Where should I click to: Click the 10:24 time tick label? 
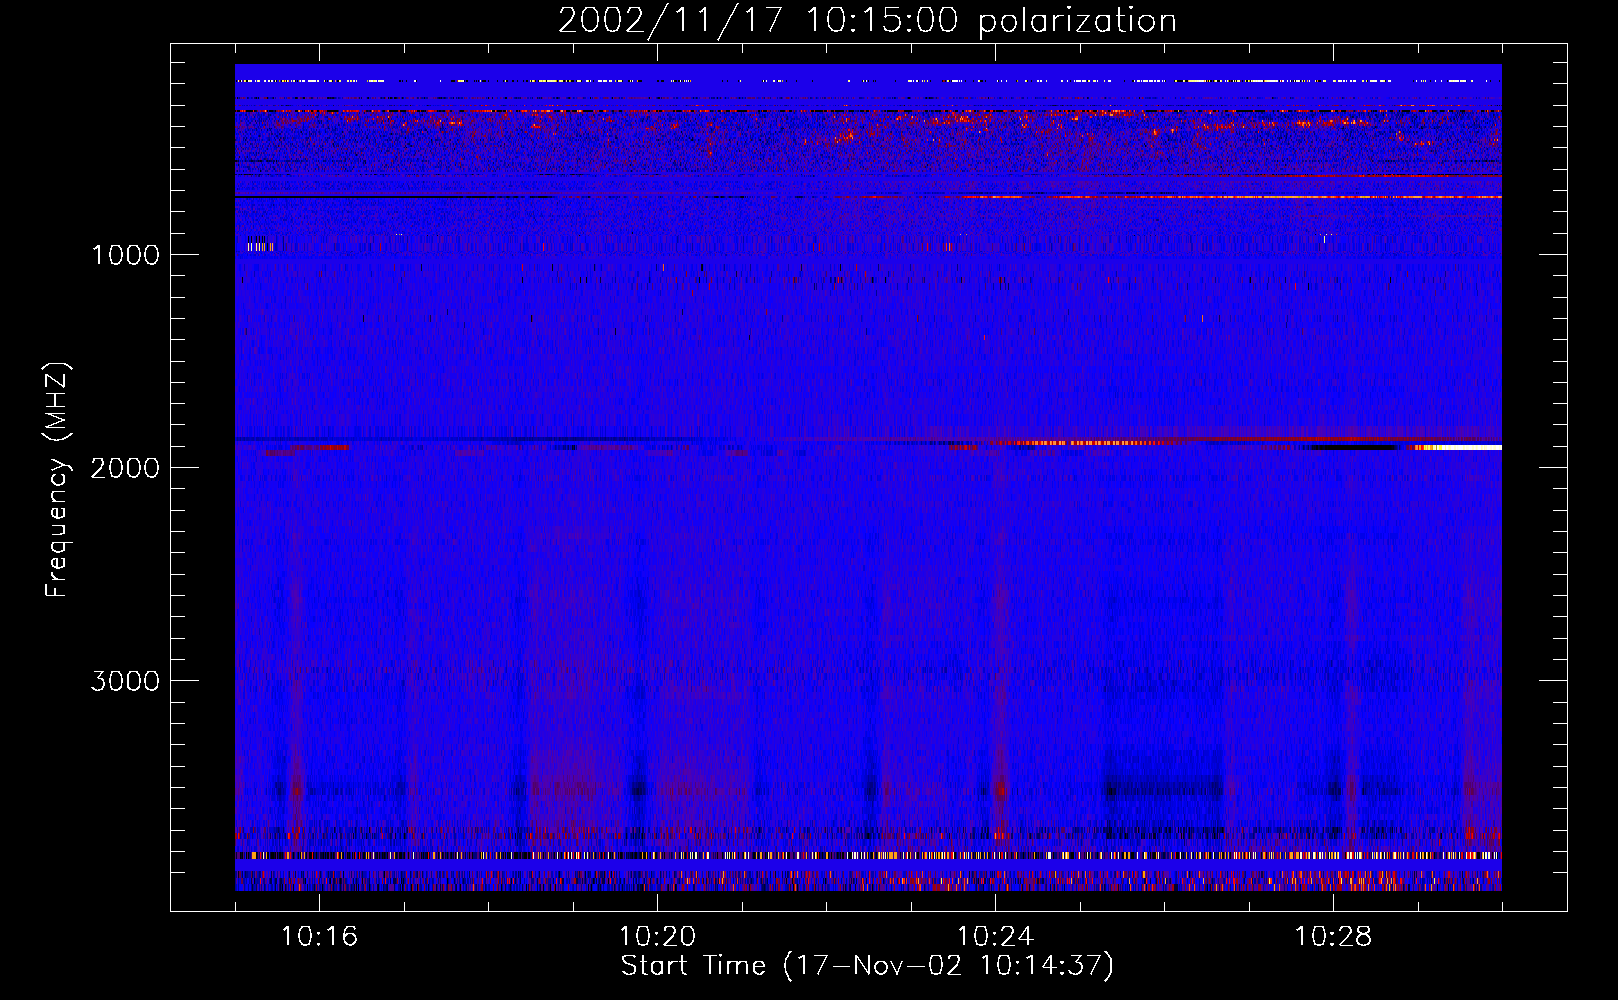point(995,937)
